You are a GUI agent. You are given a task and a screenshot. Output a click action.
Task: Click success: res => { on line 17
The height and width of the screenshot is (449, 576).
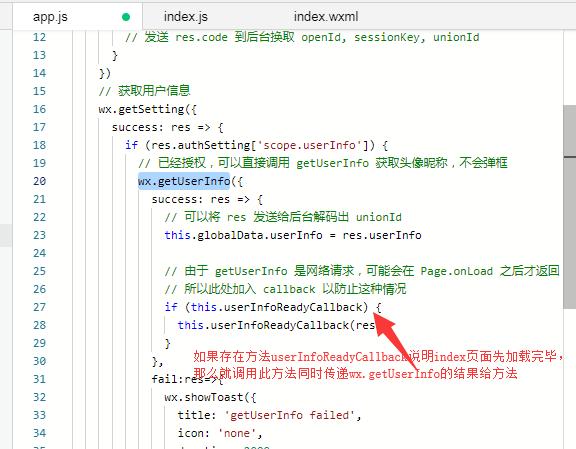point(168,127)
